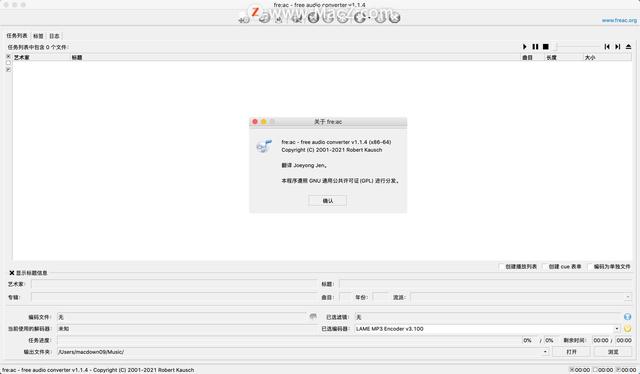Viewport: 640px width, 374px height.
Task: Toggle the first status bar time checkbox
Action: (572, 370)
